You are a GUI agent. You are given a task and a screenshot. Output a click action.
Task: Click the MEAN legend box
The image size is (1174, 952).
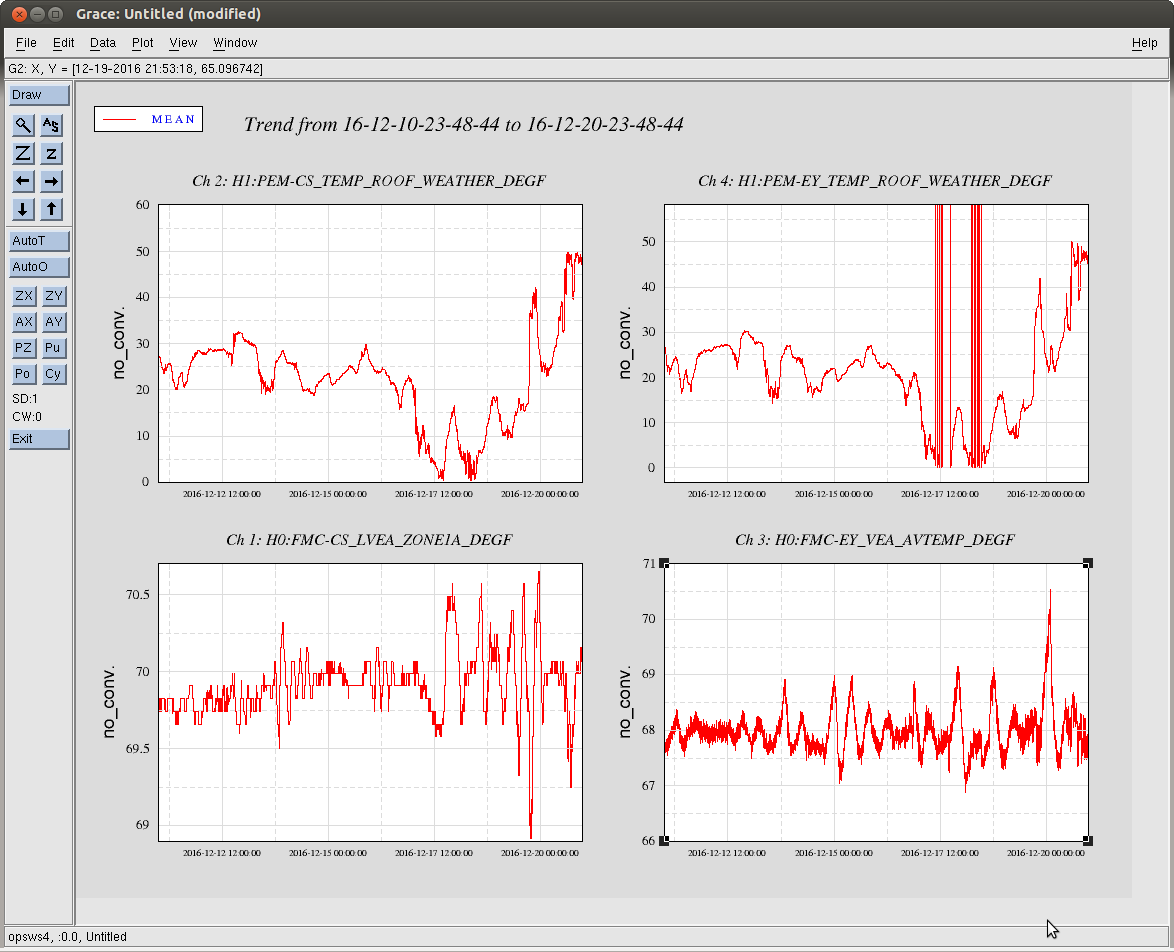(148, 119)
